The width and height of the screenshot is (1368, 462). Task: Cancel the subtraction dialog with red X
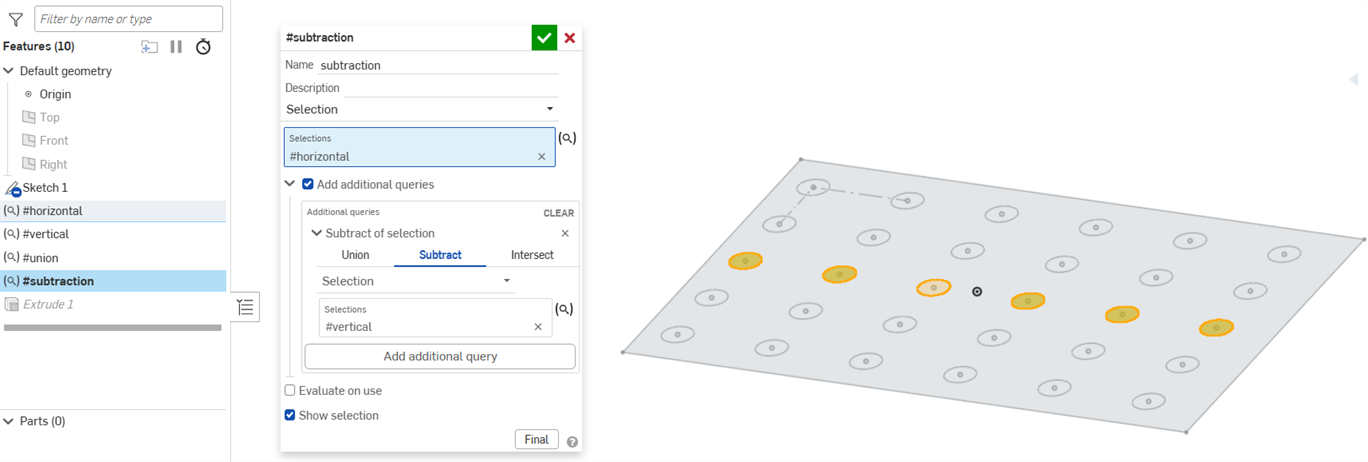[570, 38]
